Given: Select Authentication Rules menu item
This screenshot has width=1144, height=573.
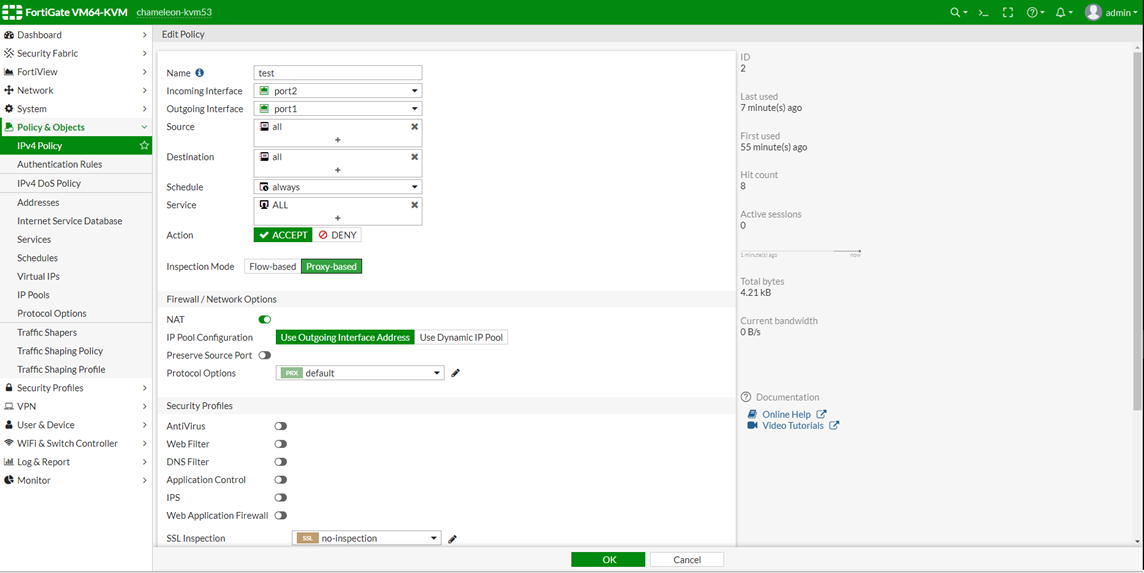Looking at the screenshot, I should (x=59, y=164).
